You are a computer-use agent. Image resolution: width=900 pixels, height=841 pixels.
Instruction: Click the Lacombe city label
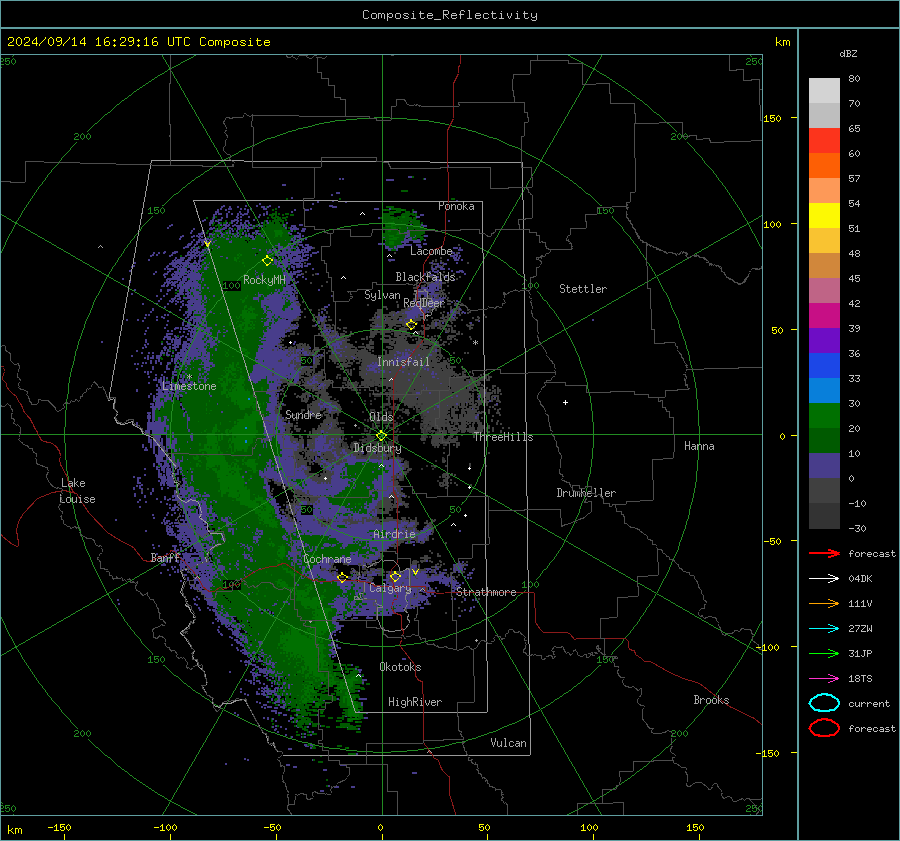pyautogui.click(x=431, y=251)
